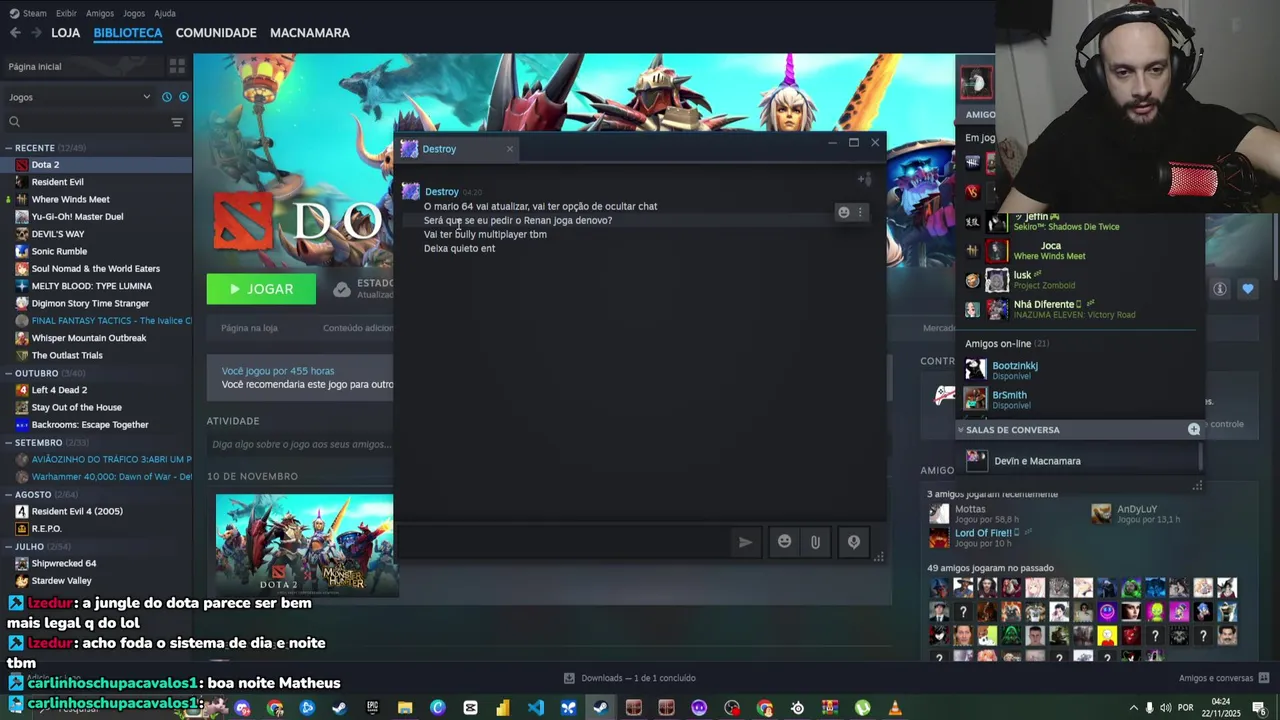
Task: Attach a file using the paperclip icon
Action: 815,542
